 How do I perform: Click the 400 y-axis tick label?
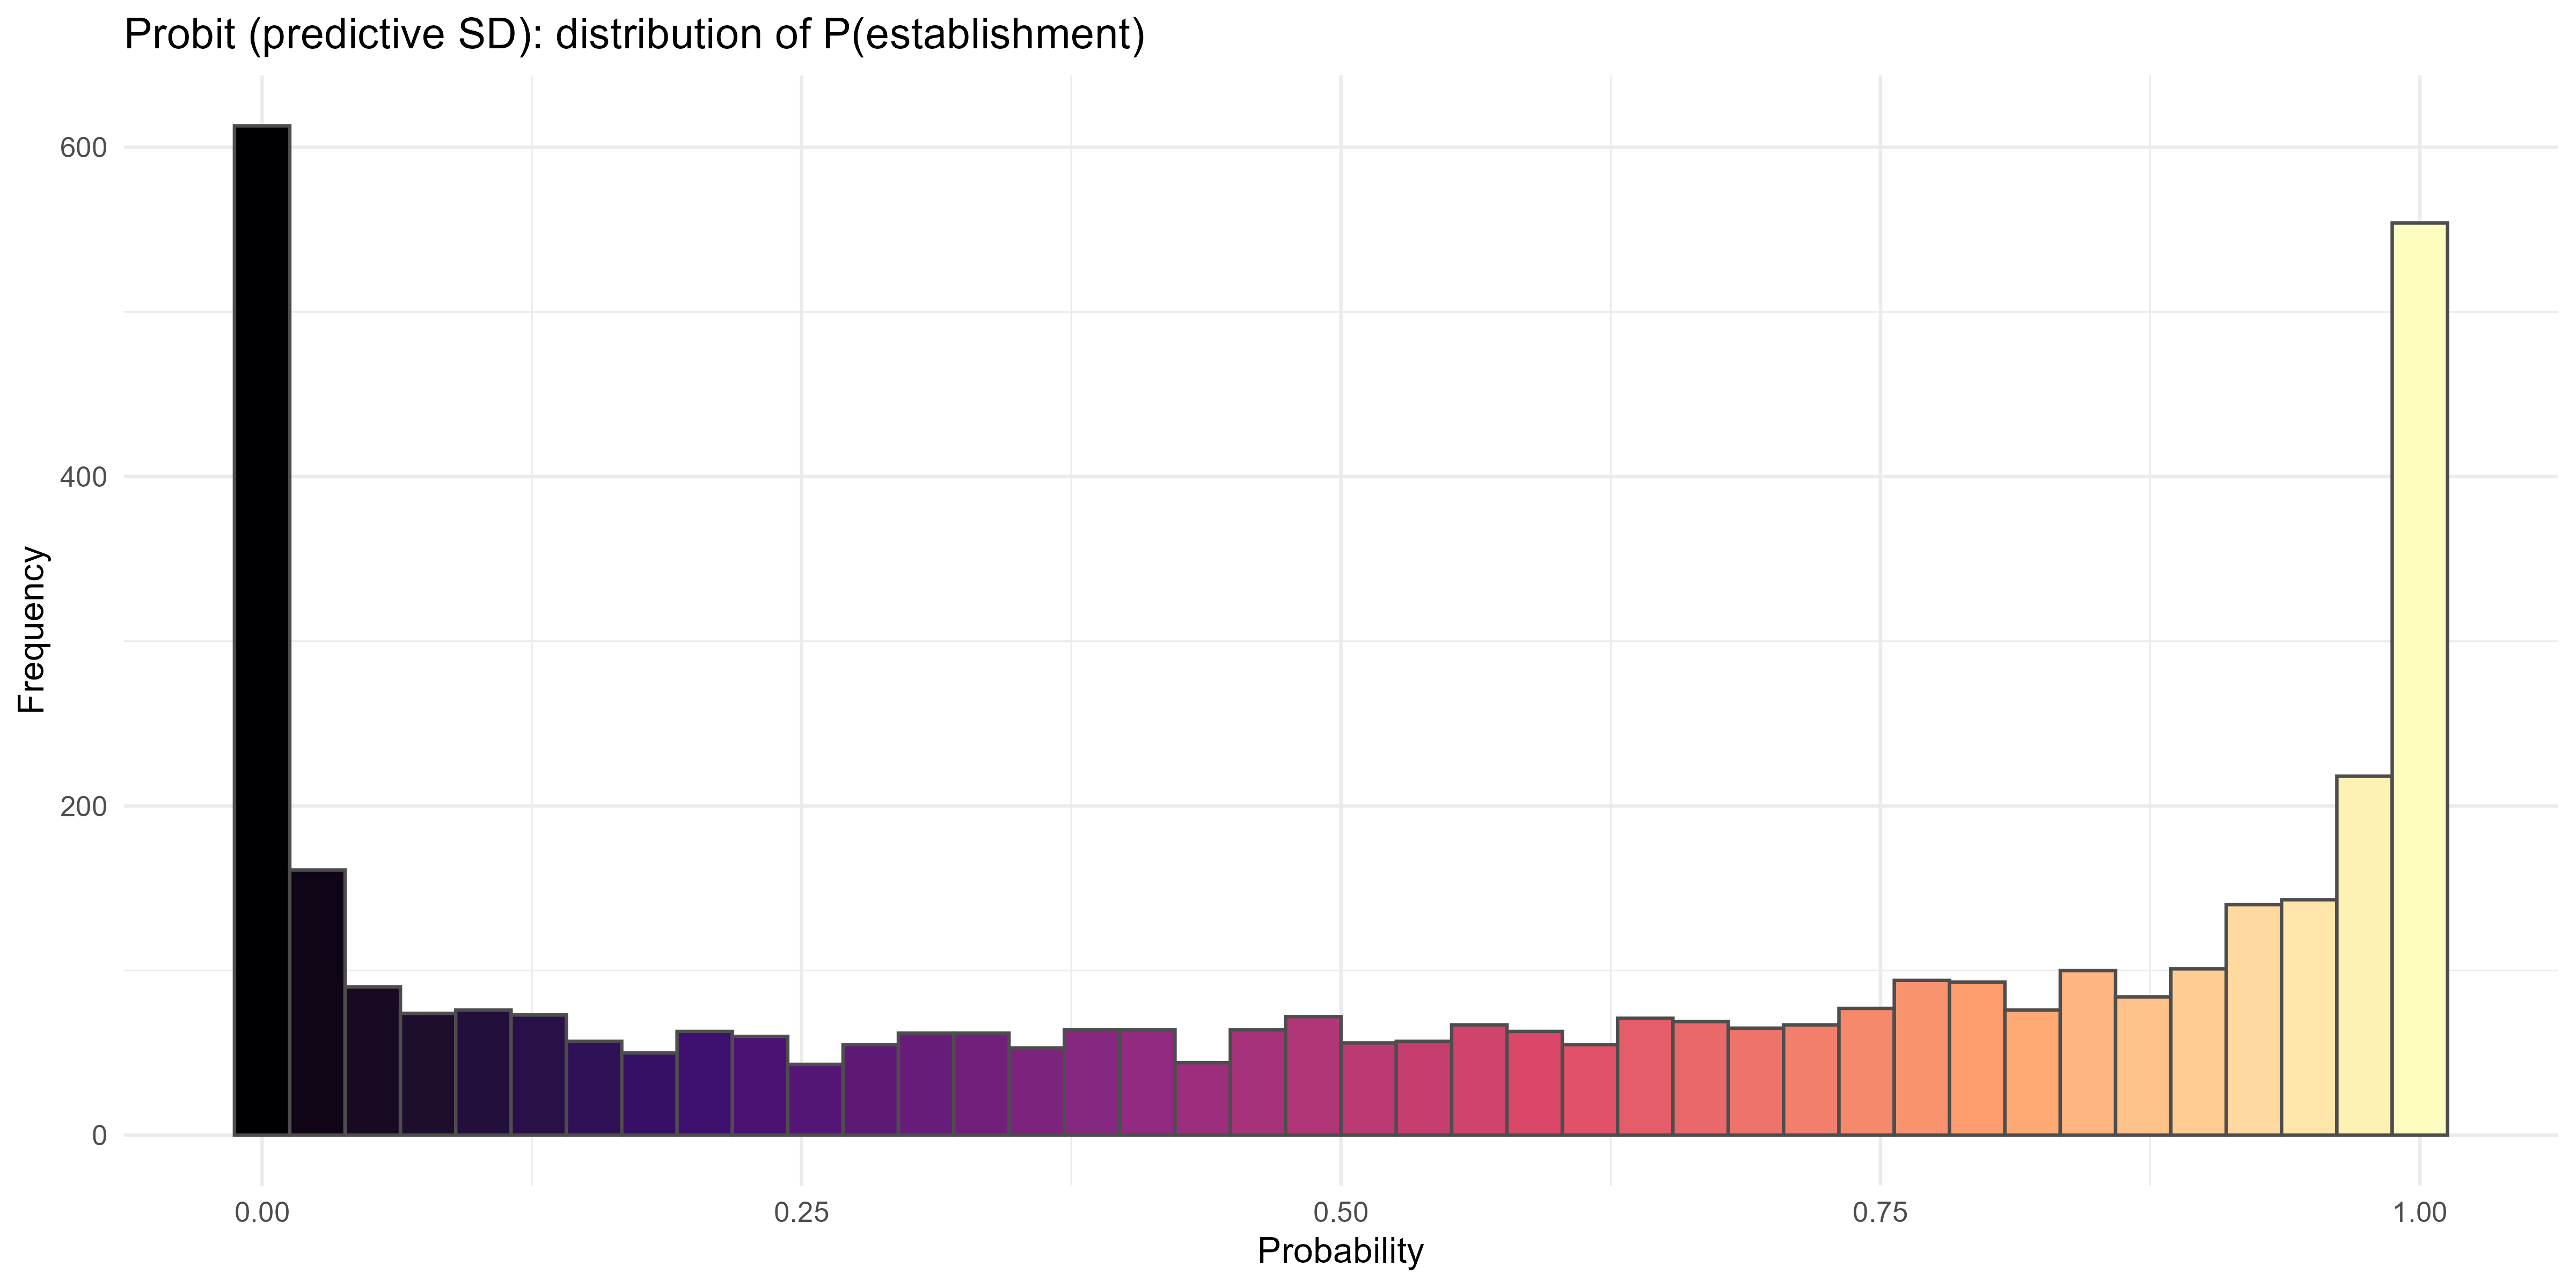83,477
